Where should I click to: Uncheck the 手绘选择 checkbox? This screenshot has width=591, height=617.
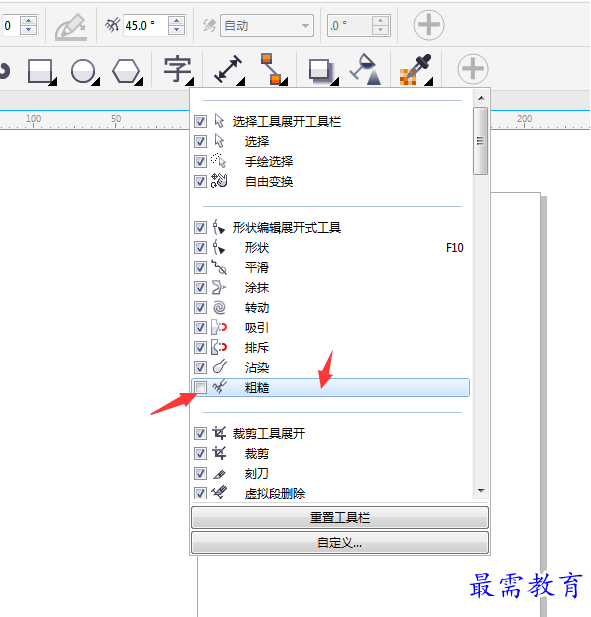point(200,161)
